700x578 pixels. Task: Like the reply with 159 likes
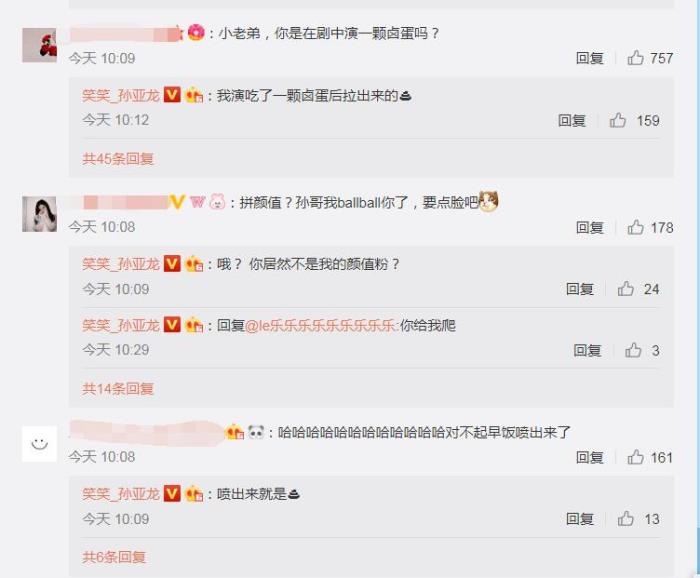(617, 121)
